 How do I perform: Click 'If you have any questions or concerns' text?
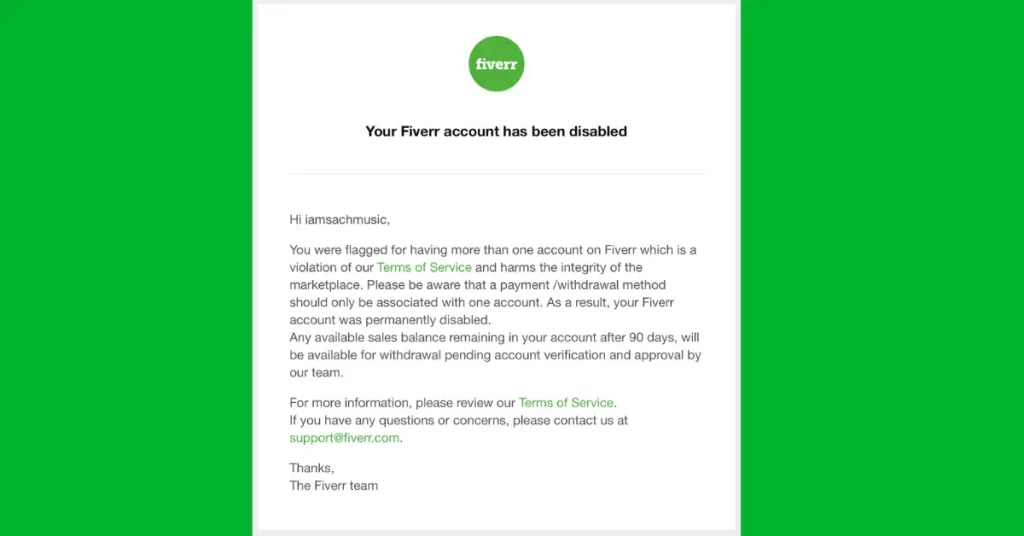[400, 421]
